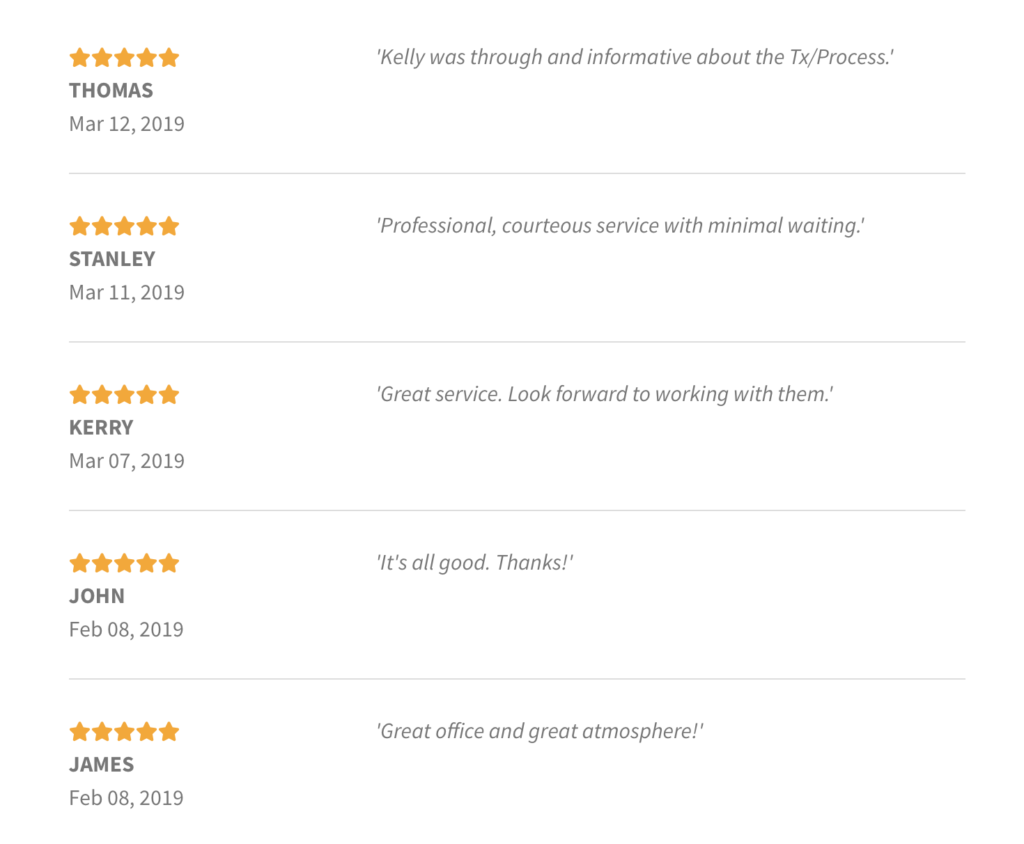The image size is (1024, 844).
Task: Click John's Feb 08, 2019 date
Action: (x=126, y=630)
